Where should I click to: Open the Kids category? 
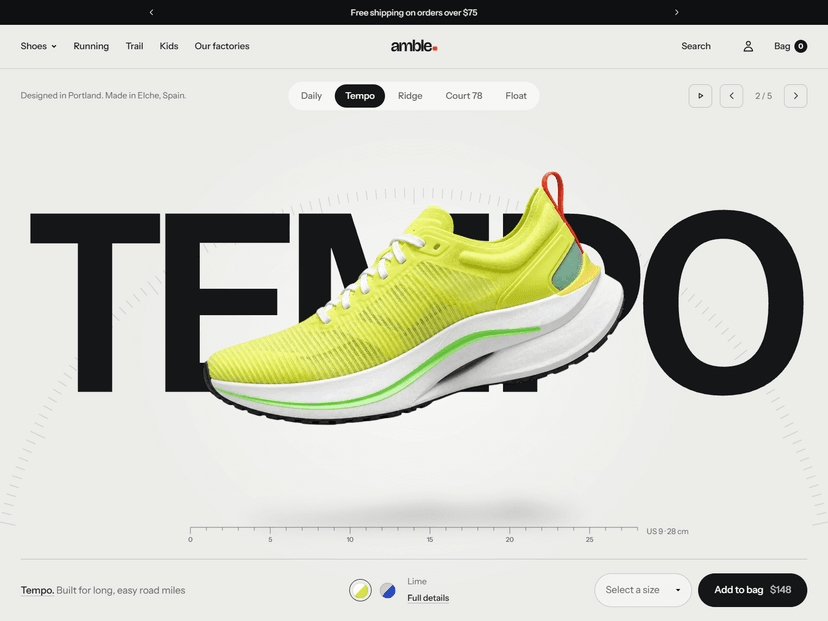pyautogui.click(x=168, y=46)
